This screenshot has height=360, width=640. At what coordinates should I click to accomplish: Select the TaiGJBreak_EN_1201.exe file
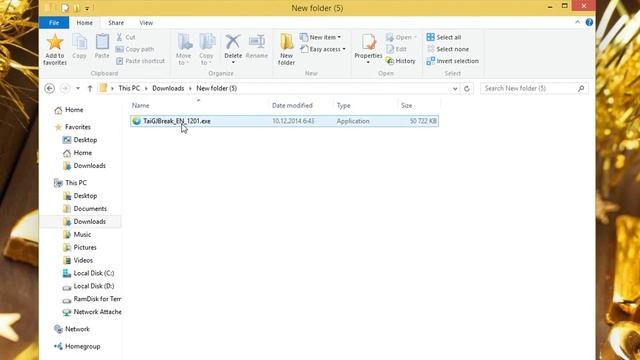[x=284, y=121]
